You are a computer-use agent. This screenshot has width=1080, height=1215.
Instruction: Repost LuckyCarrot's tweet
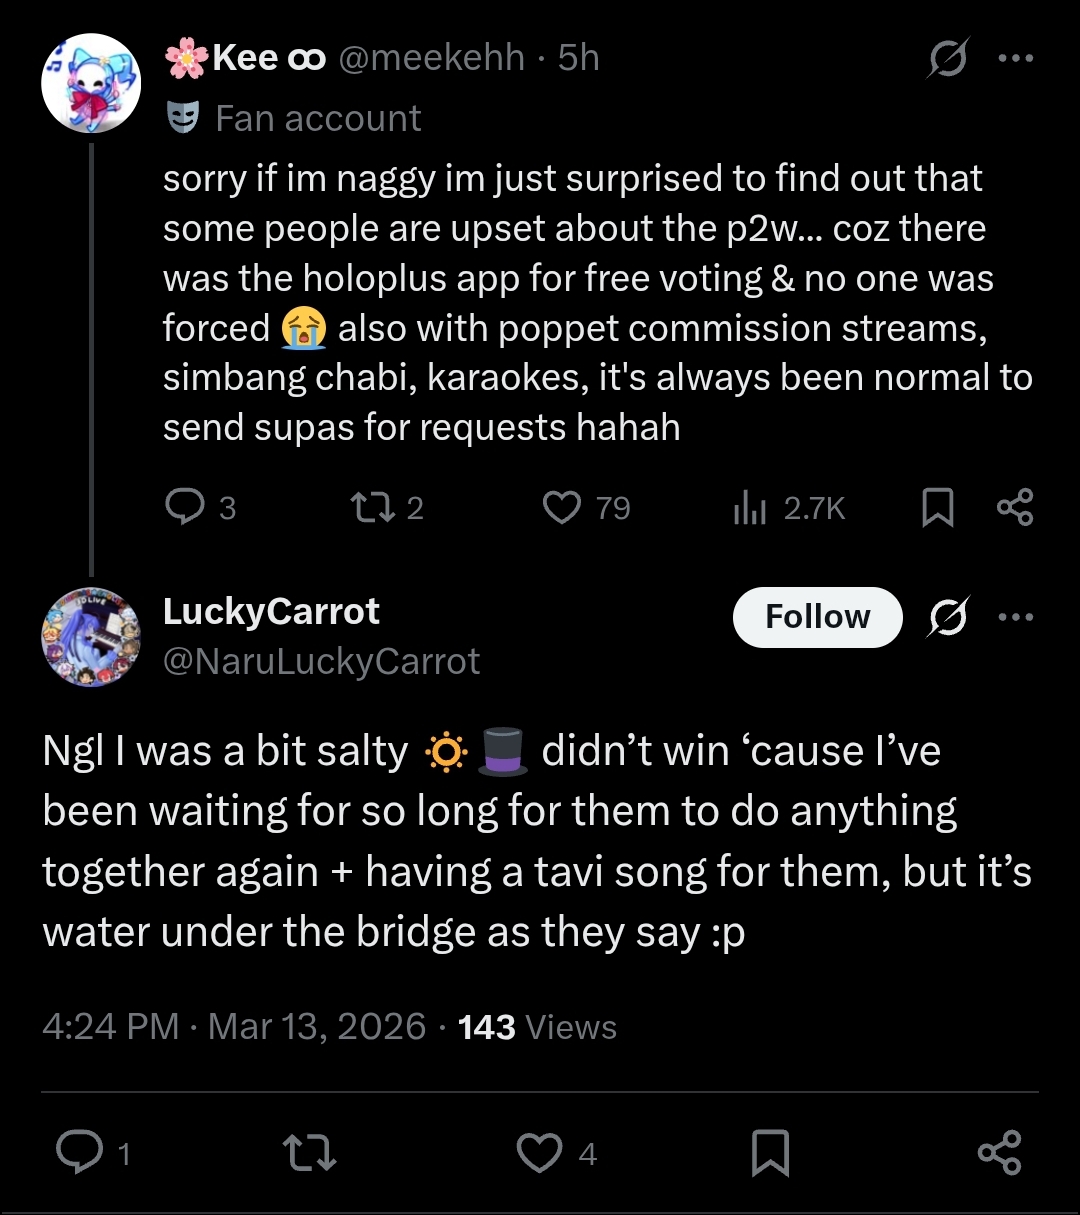[310, 1153]
